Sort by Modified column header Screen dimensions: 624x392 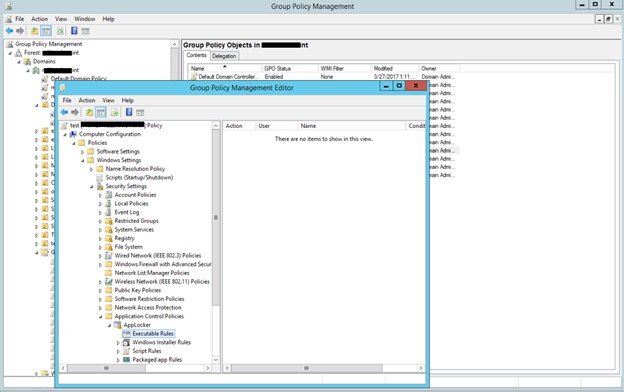(x=395, y=68)
